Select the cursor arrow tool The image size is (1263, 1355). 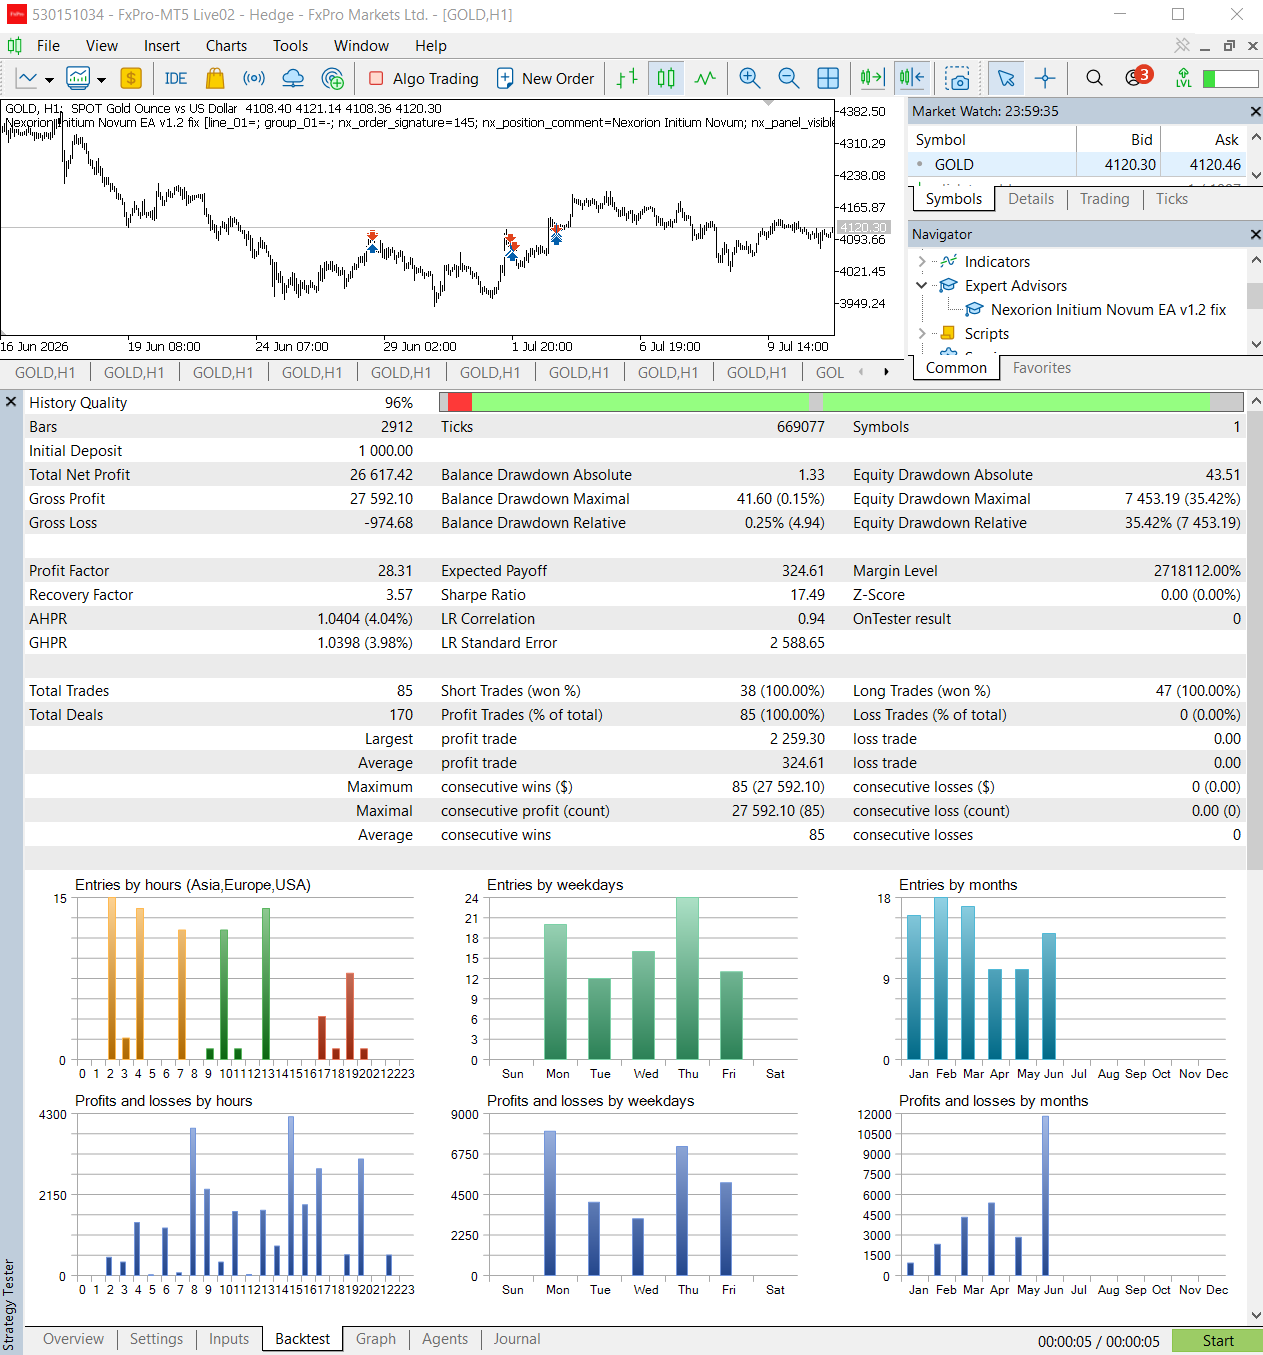tap(1006, 78)
